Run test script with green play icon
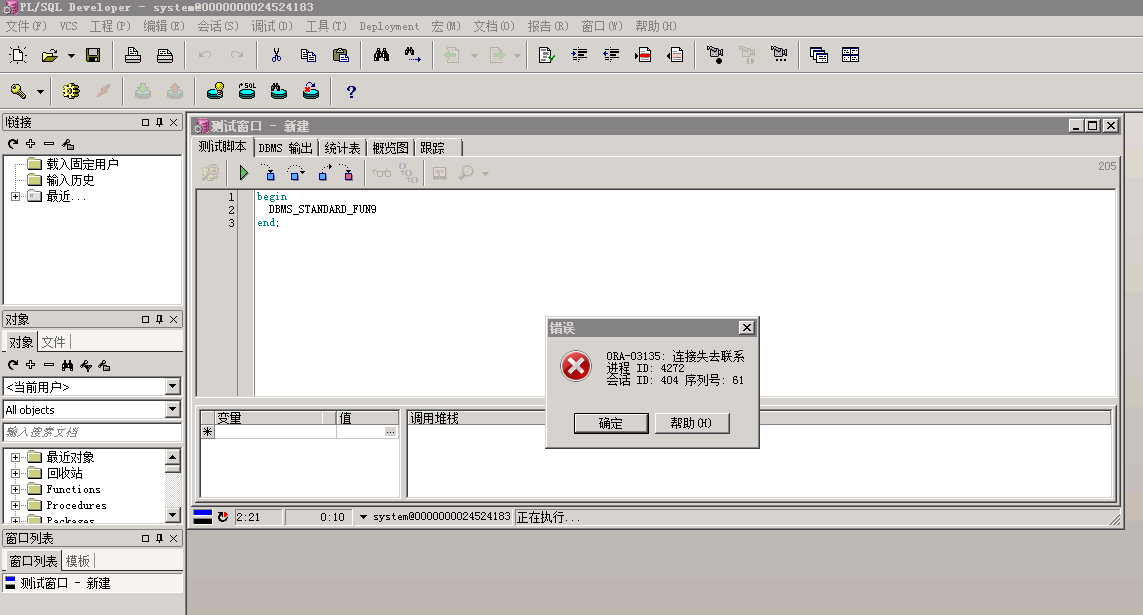The width and height of the screenshot is (1143, 615). click(243, 173)
